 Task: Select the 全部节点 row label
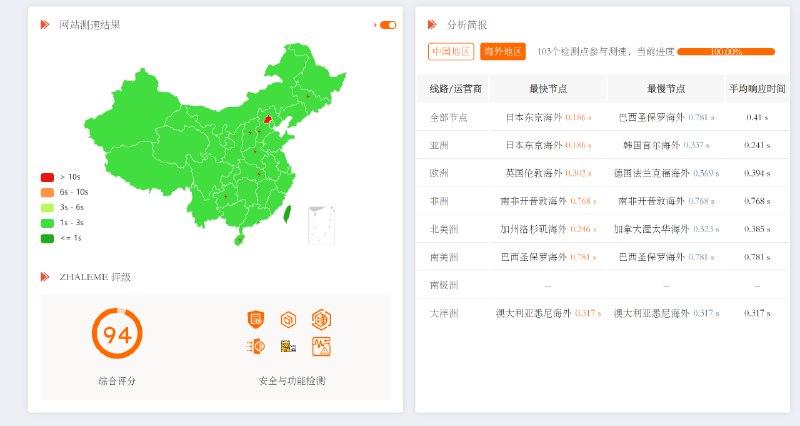[x=448, y=117]
